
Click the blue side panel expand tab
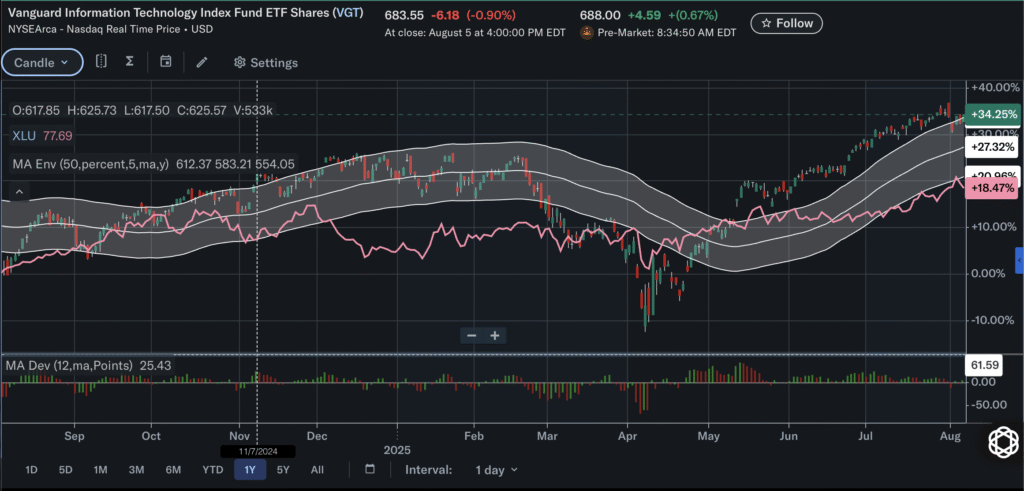point(1019,261)
